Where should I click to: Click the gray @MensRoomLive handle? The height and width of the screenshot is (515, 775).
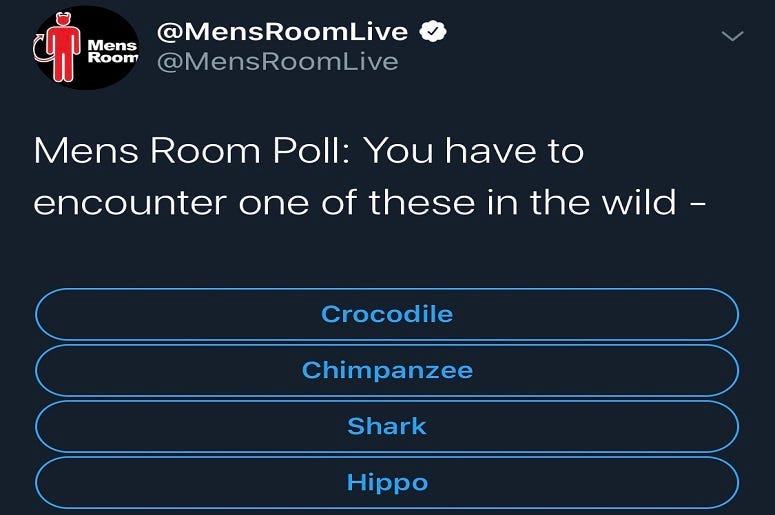(277, 62)
